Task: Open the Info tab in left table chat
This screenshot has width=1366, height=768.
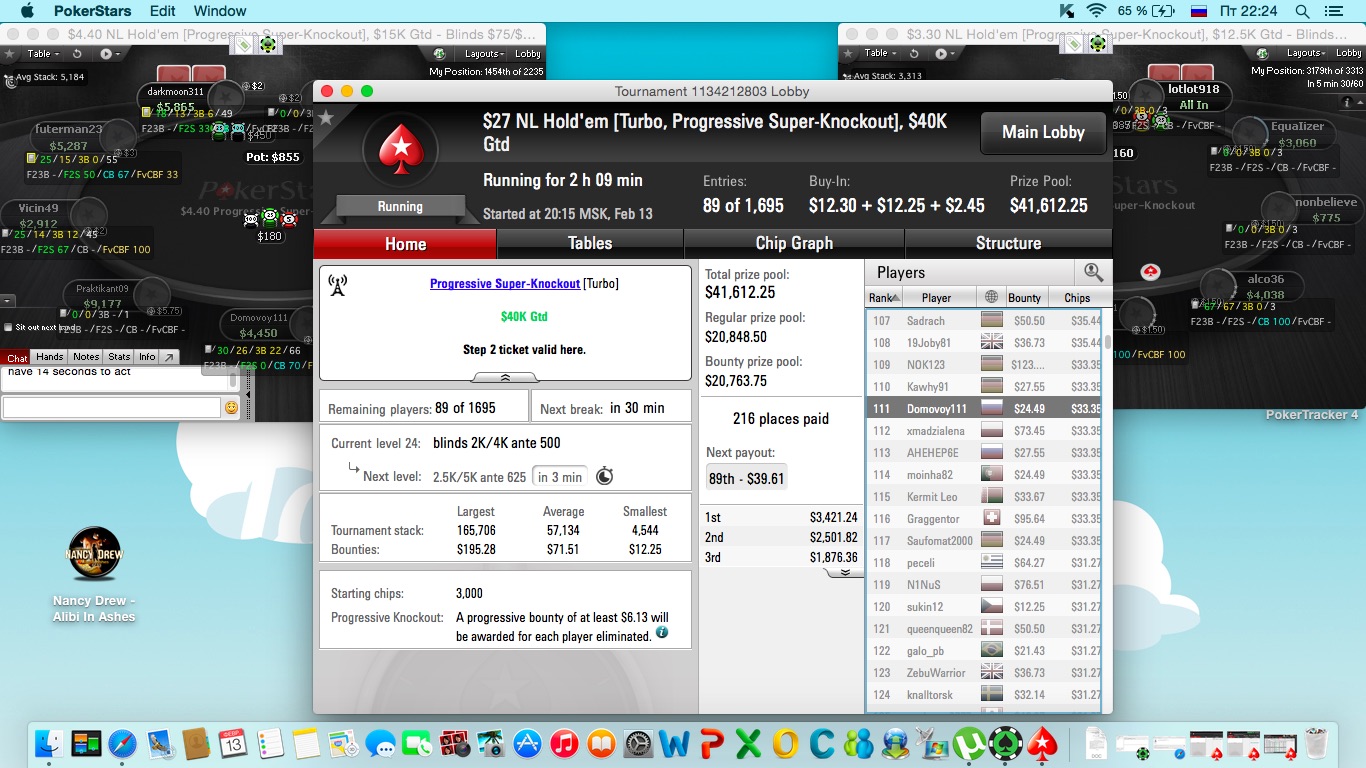Action: [147, 357]
